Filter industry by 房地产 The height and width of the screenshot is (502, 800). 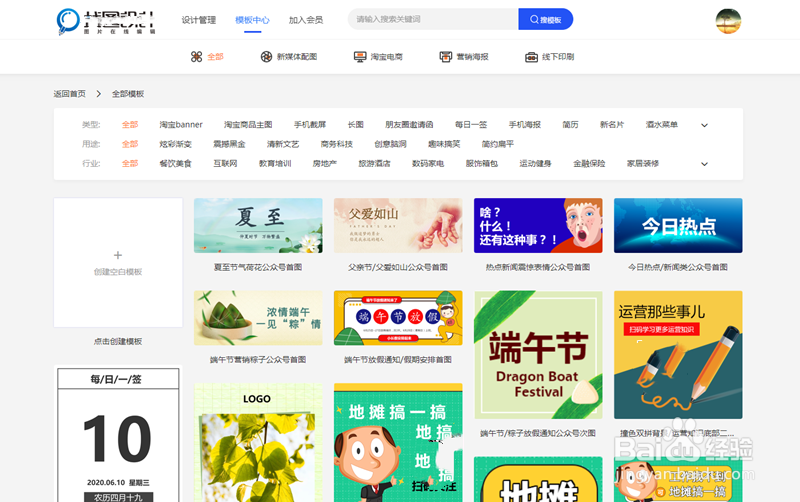coord(324,163)
